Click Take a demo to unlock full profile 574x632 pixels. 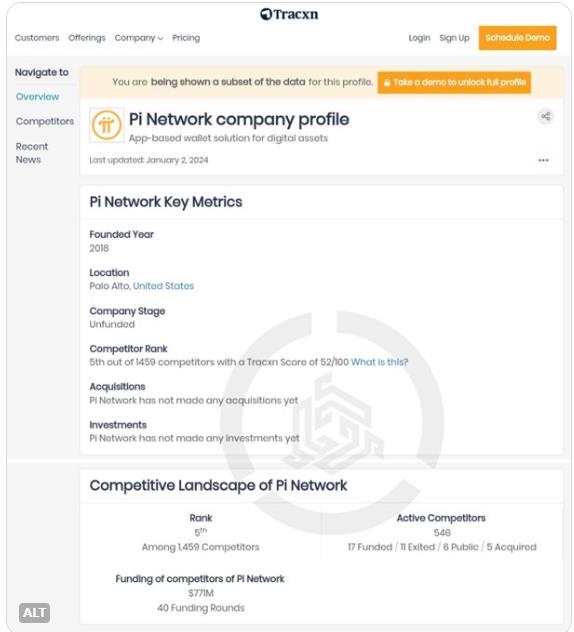click(x=454, y=82)
